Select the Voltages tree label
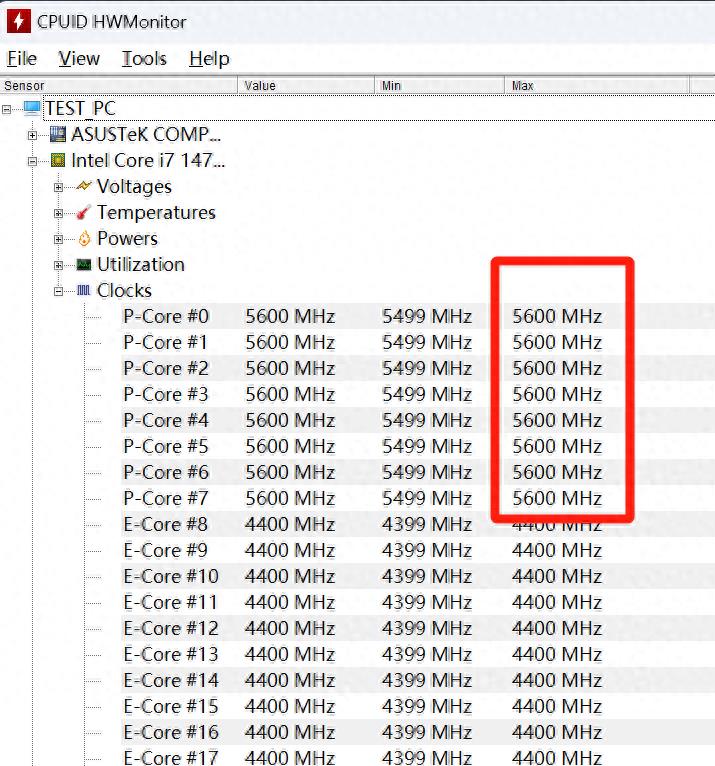The image size is (715, 766). click(134, 187)
